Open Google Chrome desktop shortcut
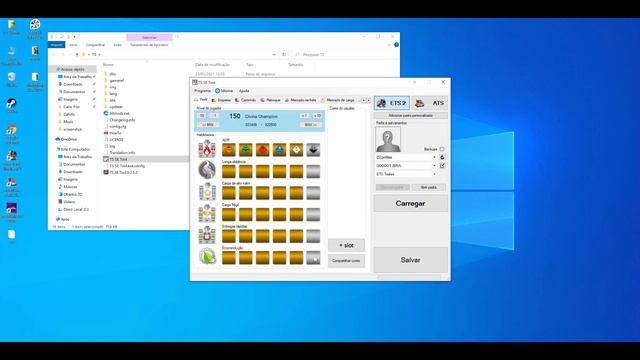Image resolution: width=640 pixels, height=360 pixels. click(x=11, y=133)
